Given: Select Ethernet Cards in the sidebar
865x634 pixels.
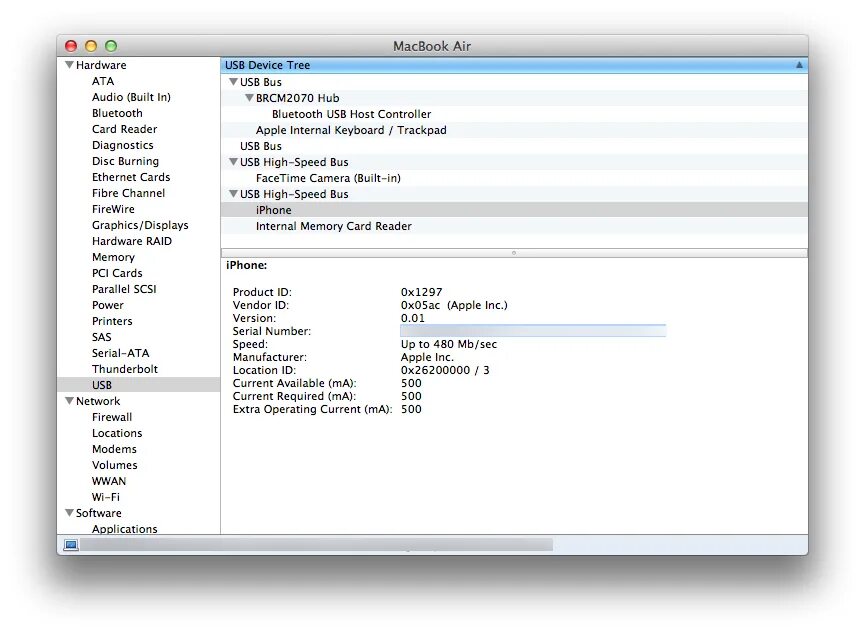Looking at the screenshot, I should pos(131,177).
